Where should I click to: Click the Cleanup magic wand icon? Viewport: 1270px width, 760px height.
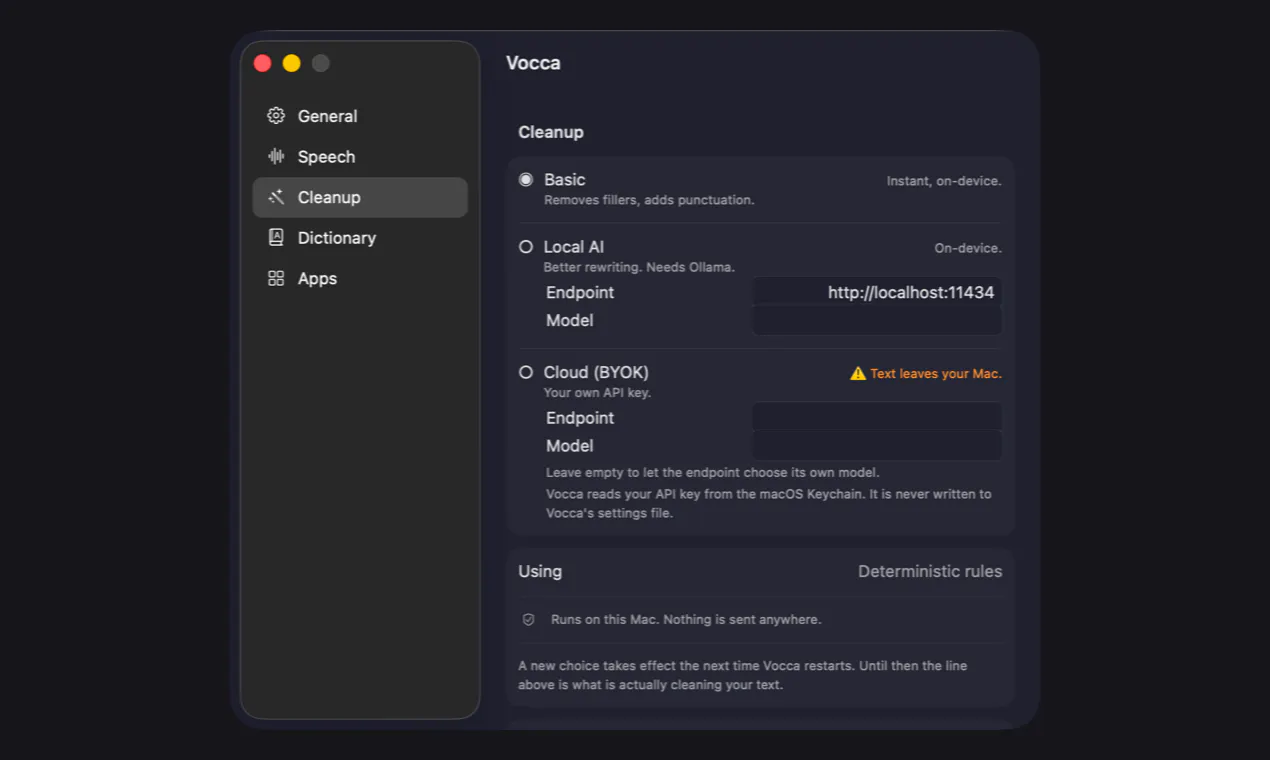(276, 197)
